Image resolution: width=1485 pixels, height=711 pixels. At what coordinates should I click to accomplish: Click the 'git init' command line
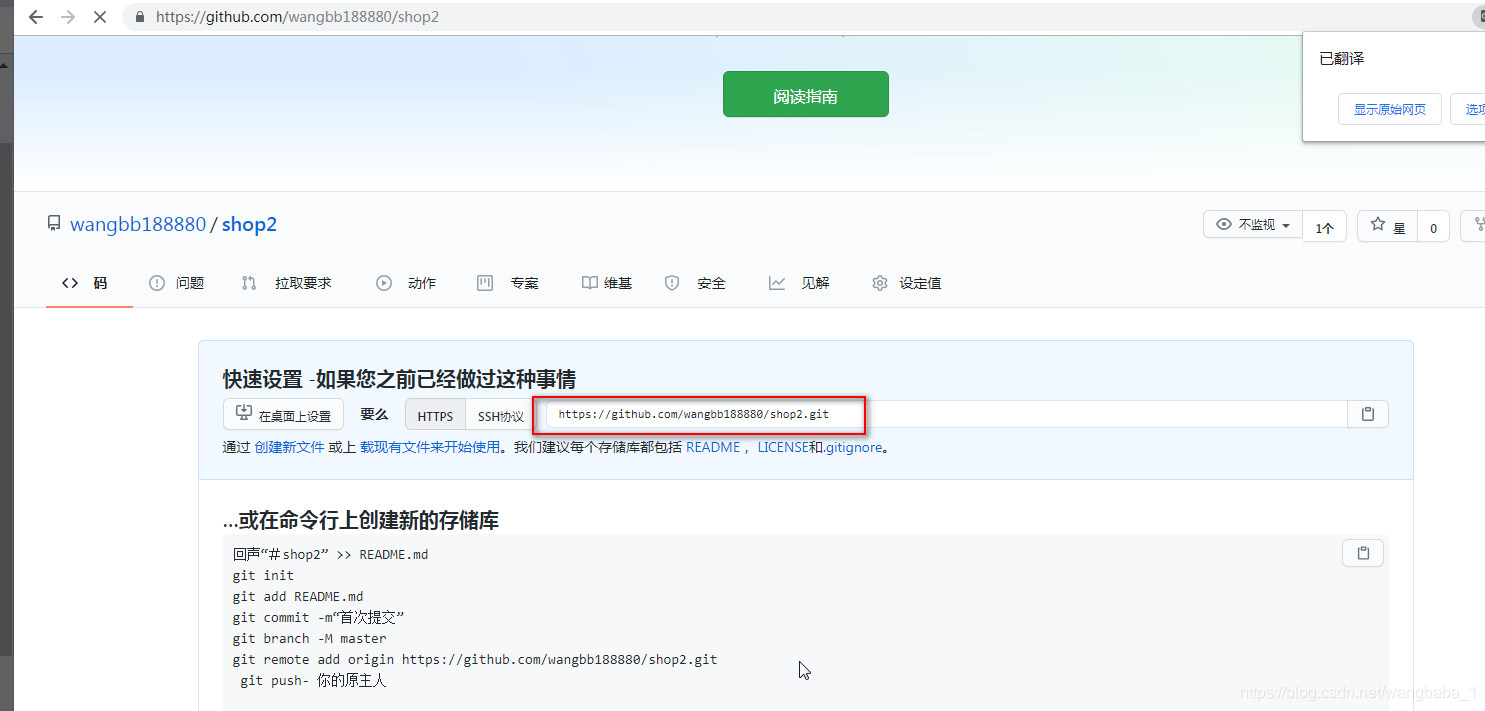[263, 575]
